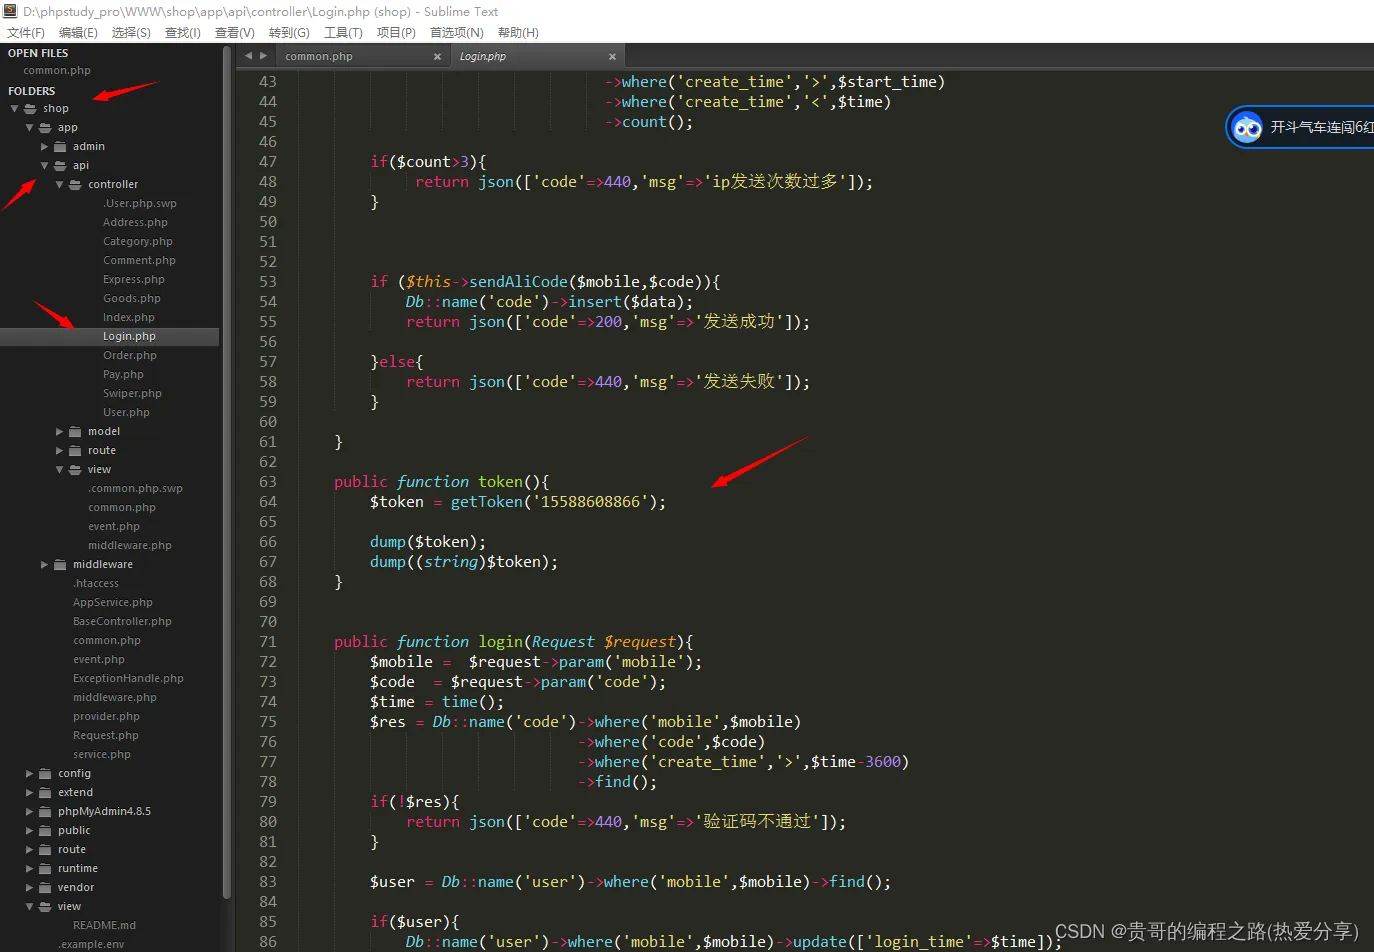Open the 帮助(H) menu
This screenshot has width=1374, height=952.
coord(518,32)
